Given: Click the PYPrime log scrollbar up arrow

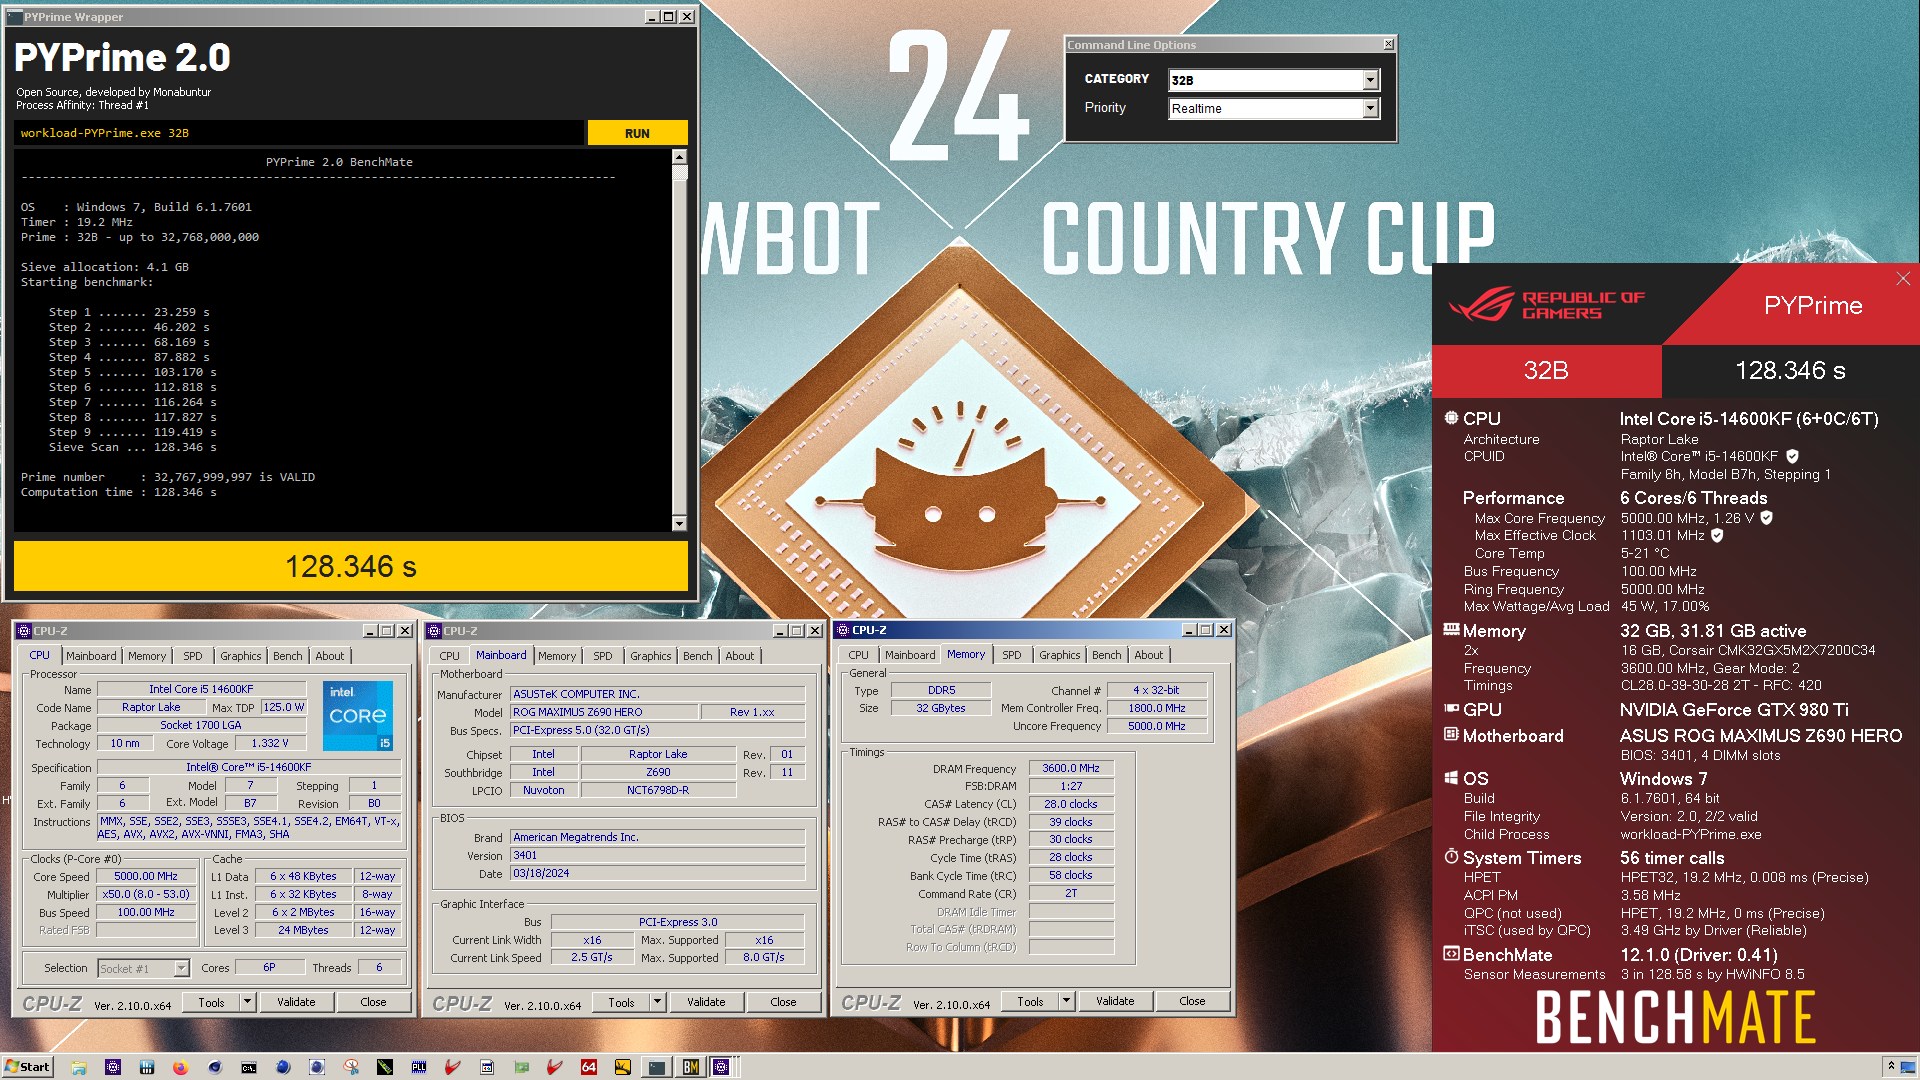Looking at the screenshot, I should point(679,157).
